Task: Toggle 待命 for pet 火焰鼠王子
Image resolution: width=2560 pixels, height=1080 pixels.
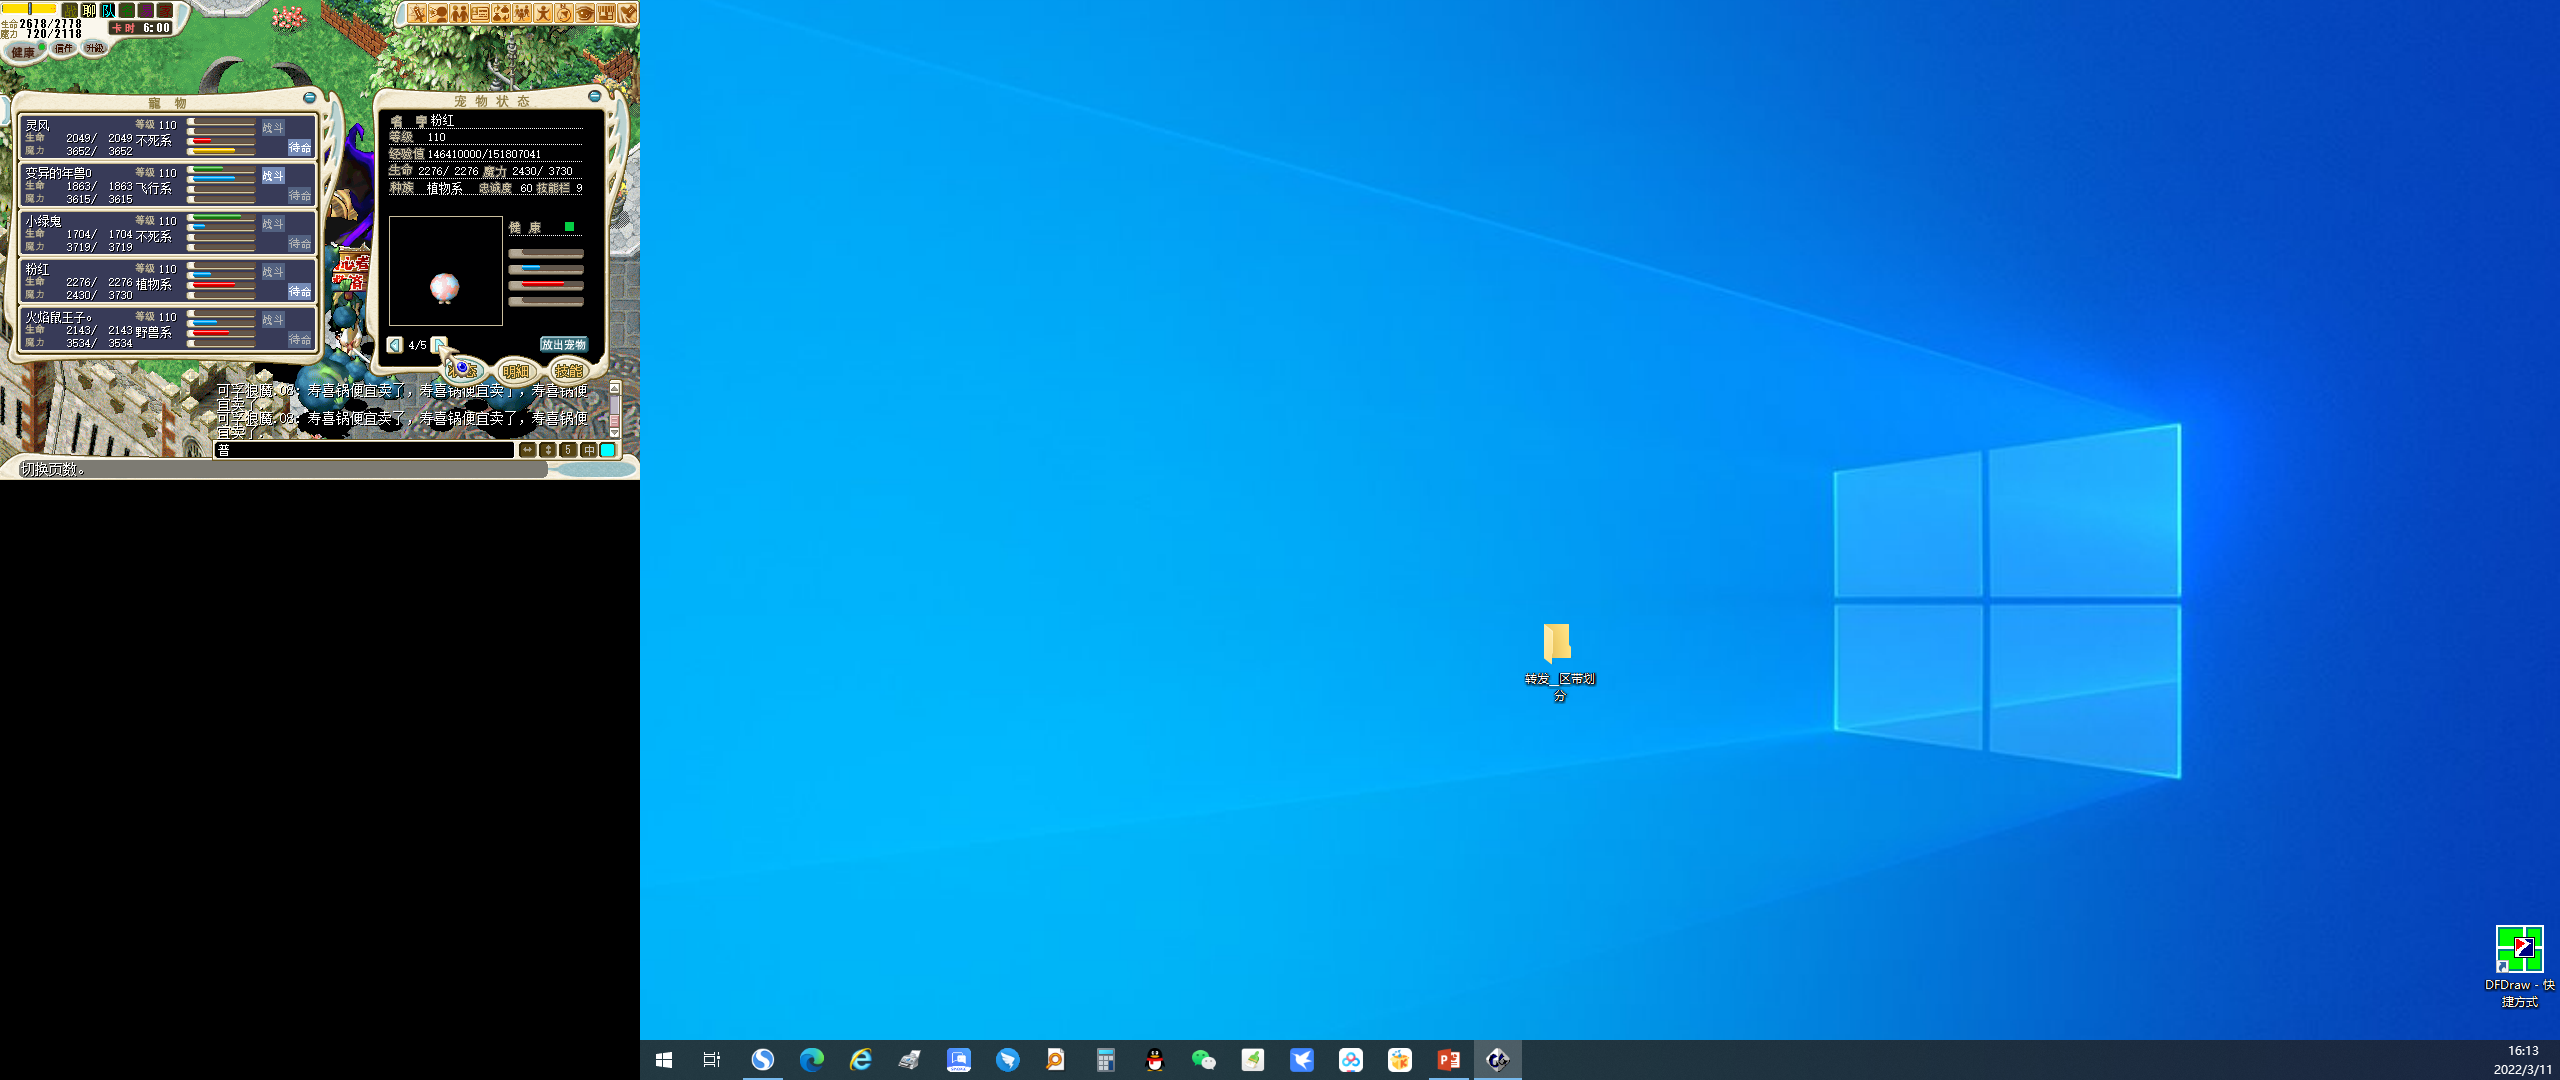Action: coord(300,339)
